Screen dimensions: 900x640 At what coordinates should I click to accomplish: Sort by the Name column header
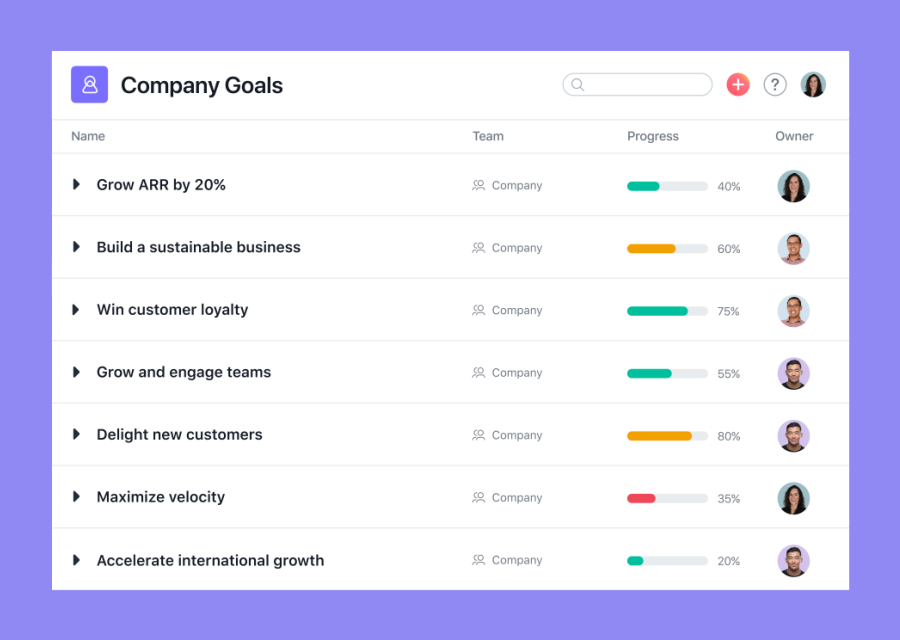pyautogui.click(x=88, y=136)
